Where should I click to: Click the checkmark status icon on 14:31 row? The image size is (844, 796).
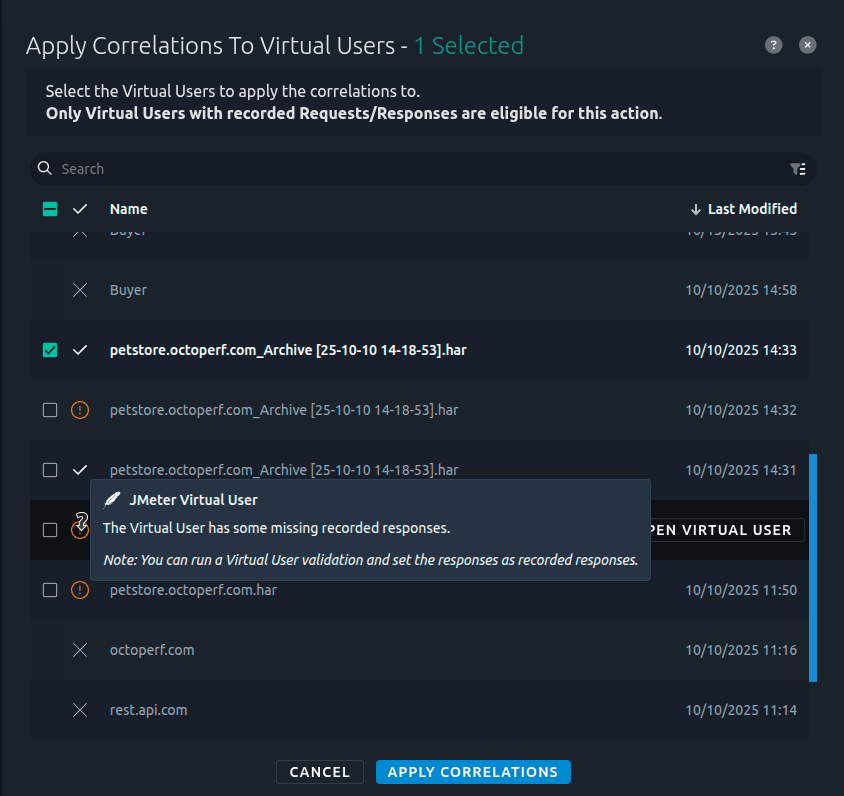pyautogui.click(x=80, y=470)
